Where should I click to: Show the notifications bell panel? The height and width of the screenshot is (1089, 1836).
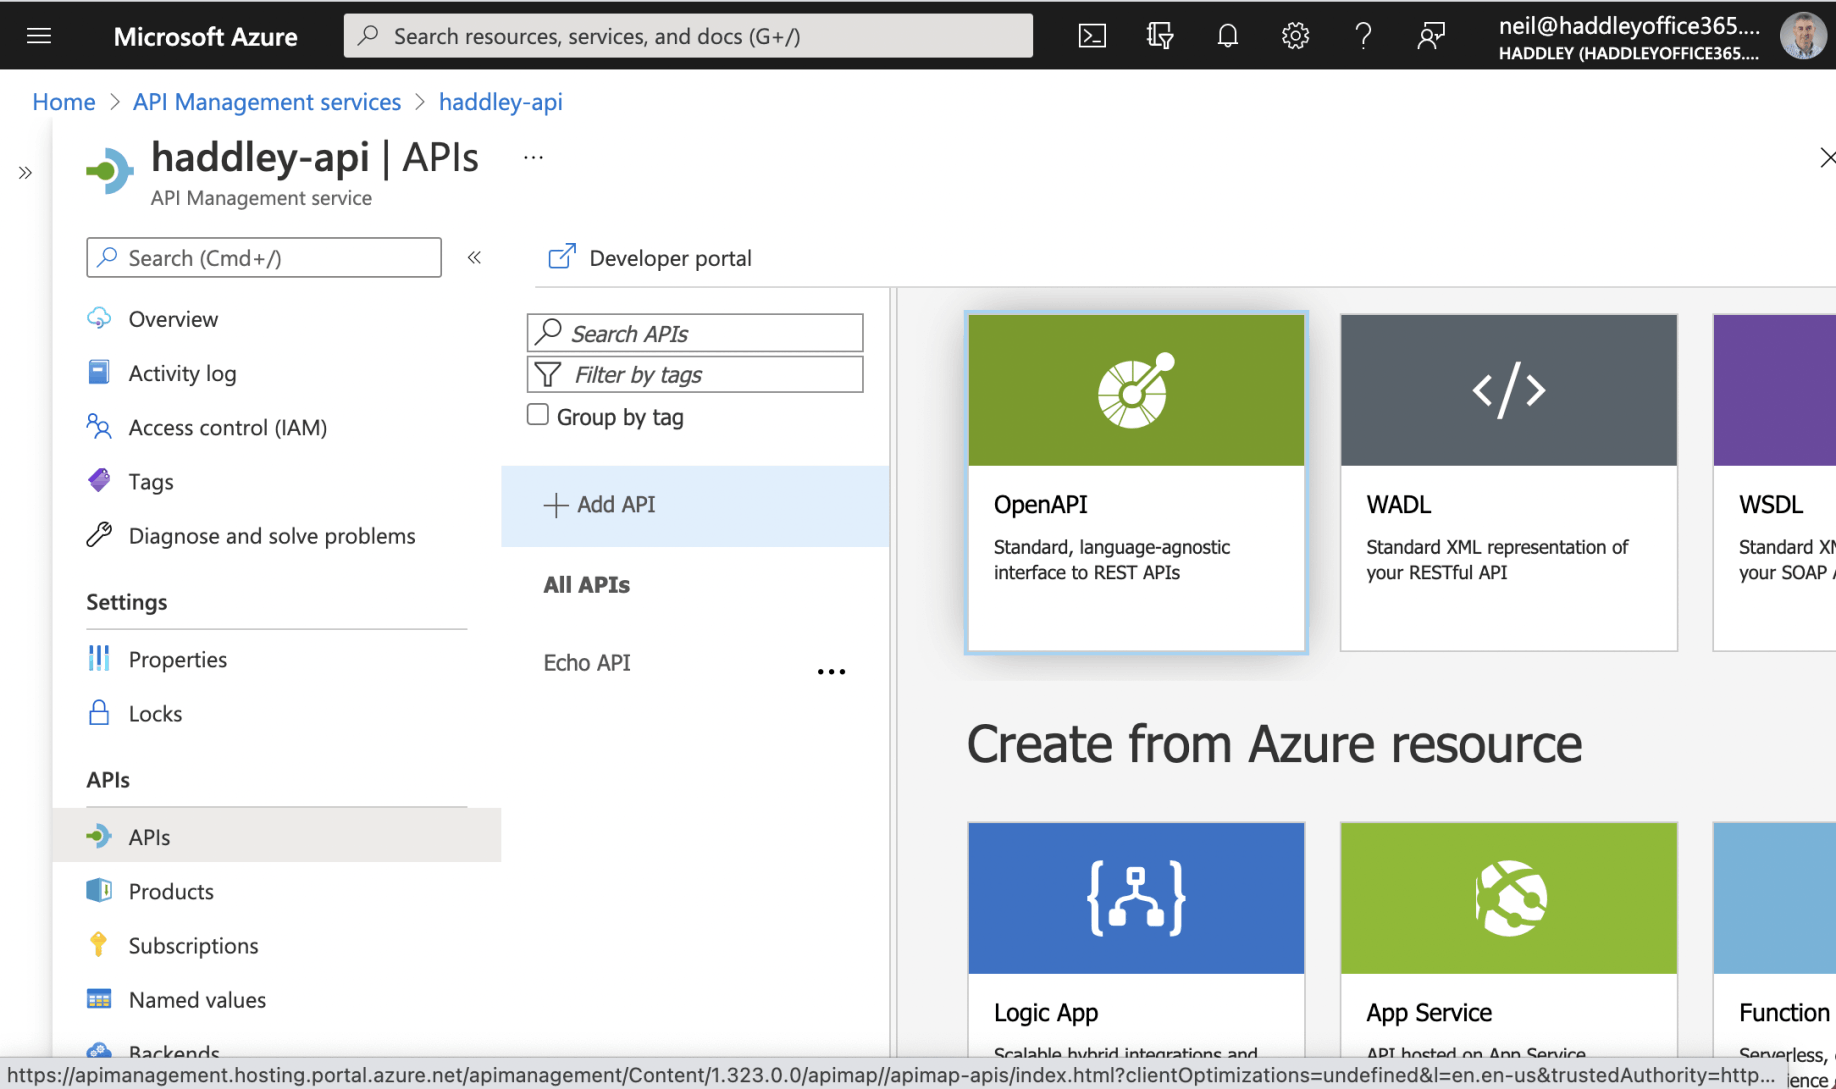point(1227,36)
